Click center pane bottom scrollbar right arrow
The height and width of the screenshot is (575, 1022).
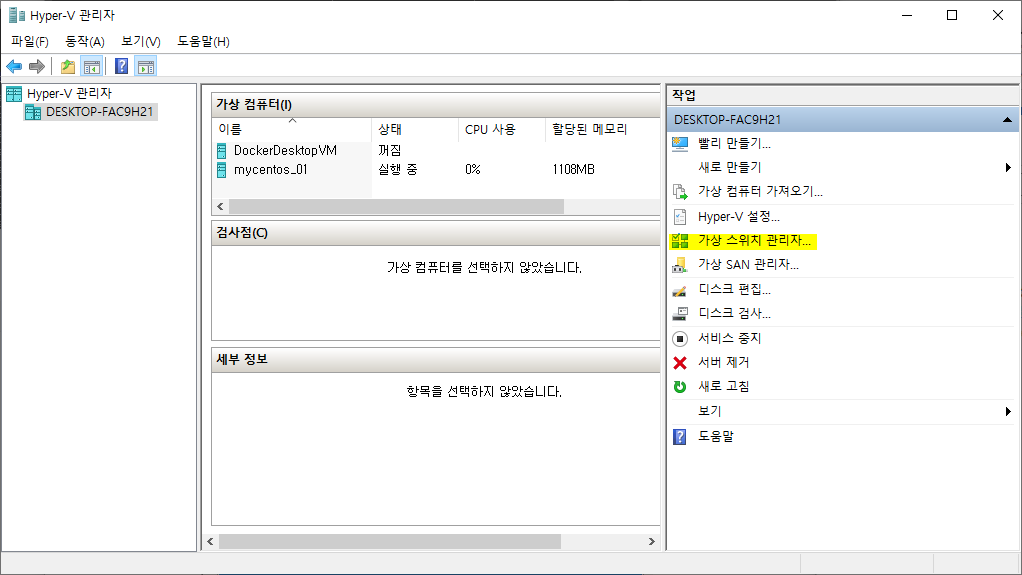(651, 542)
